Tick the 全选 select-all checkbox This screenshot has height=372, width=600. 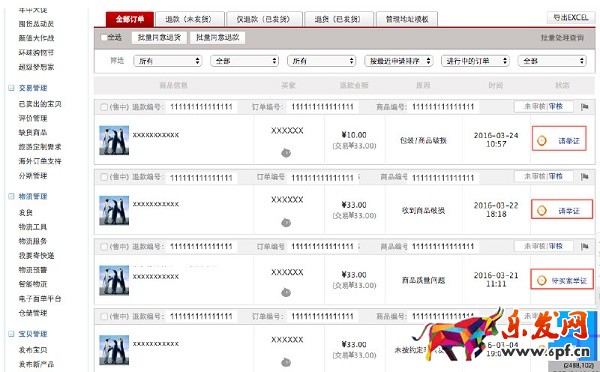(x=104, y=38)
